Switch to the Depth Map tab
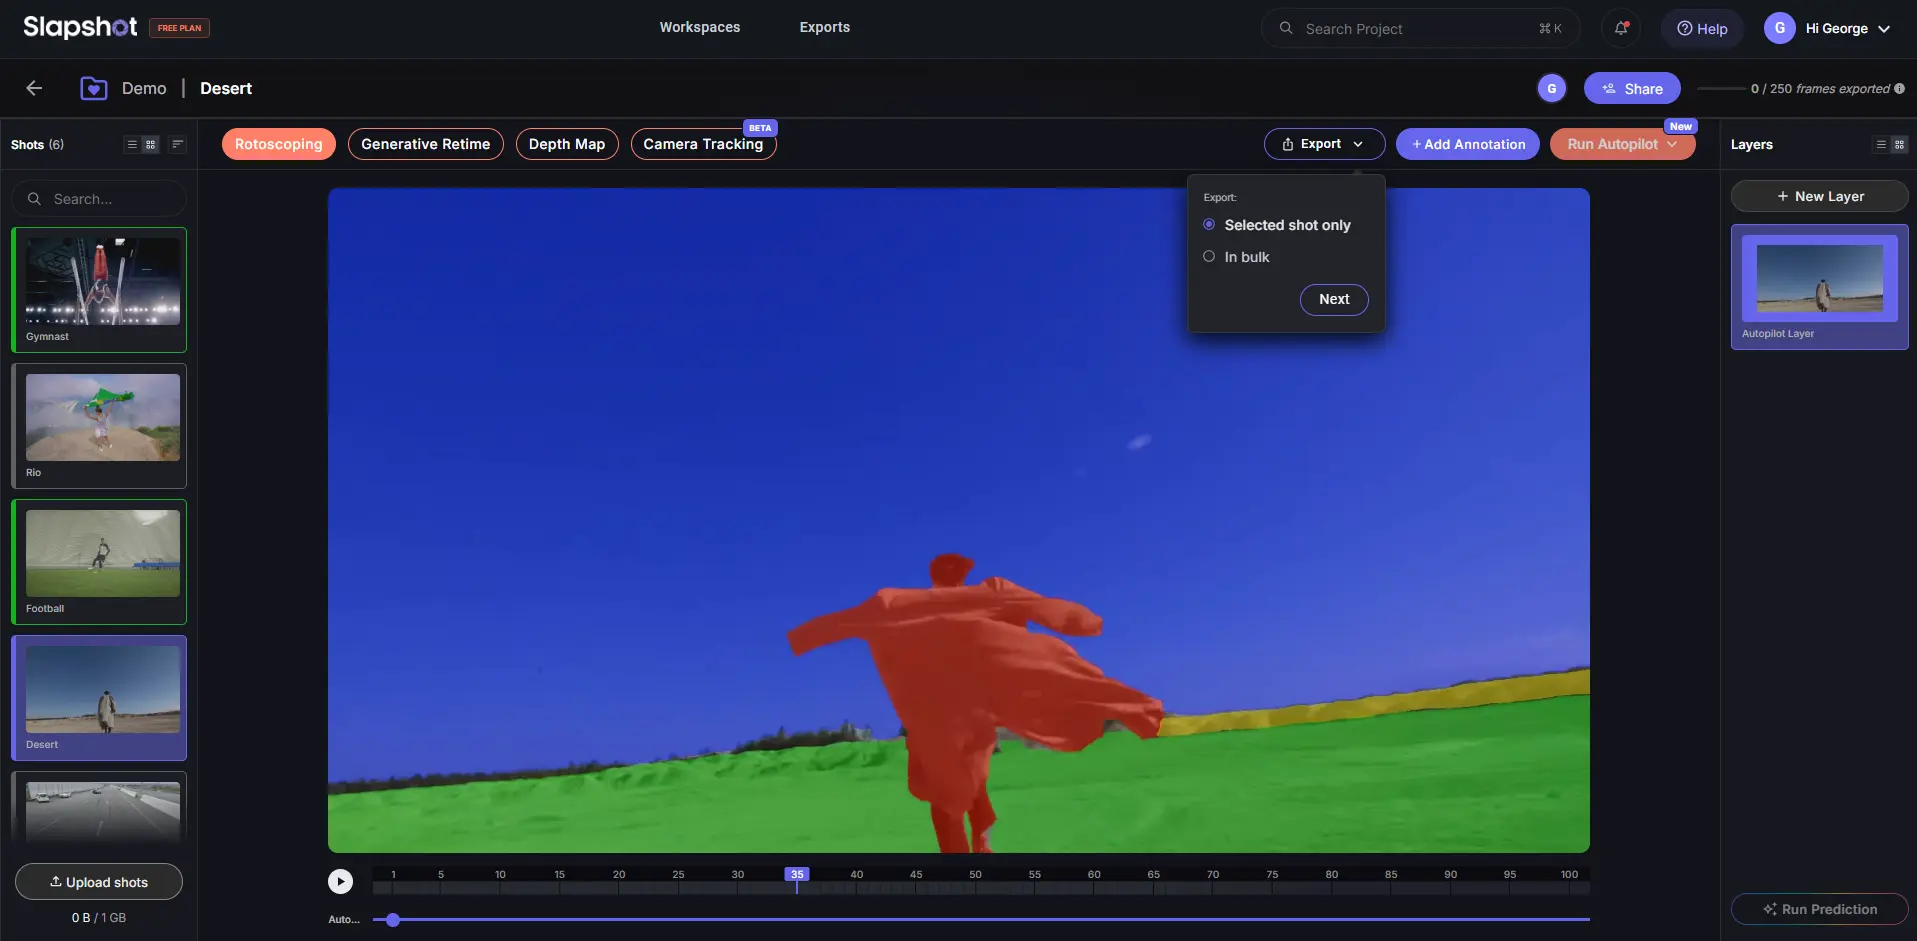 tap(566, 144)
